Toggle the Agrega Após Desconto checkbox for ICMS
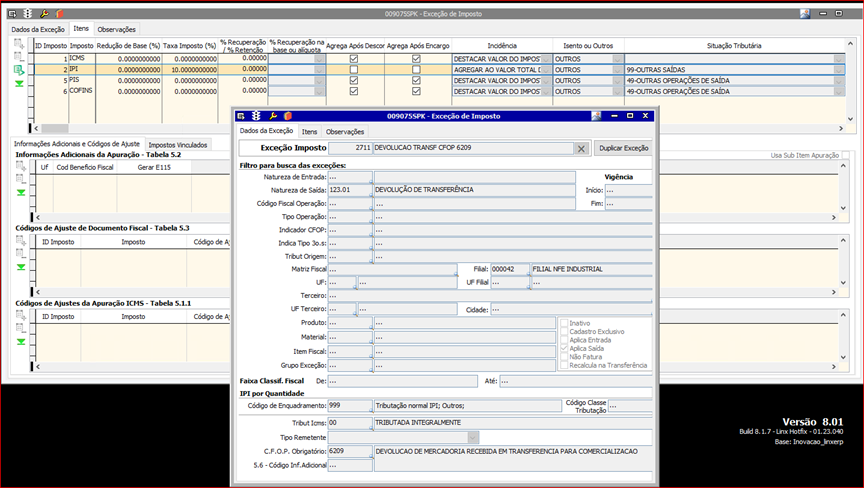Screen dimensions: 864x488 point(353,59)
